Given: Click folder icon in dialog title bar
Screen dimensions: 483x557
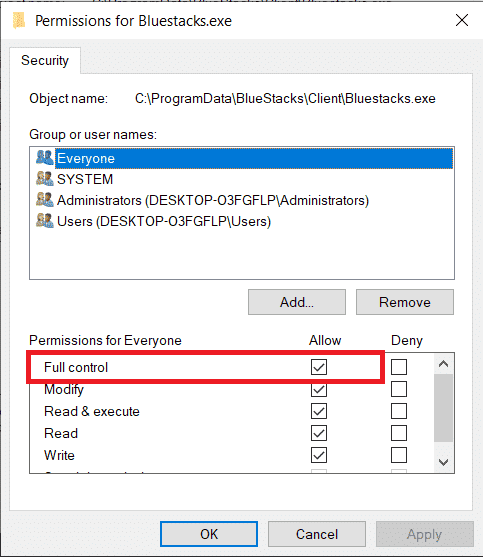Looking at the screenshot, I should (19, 20).
